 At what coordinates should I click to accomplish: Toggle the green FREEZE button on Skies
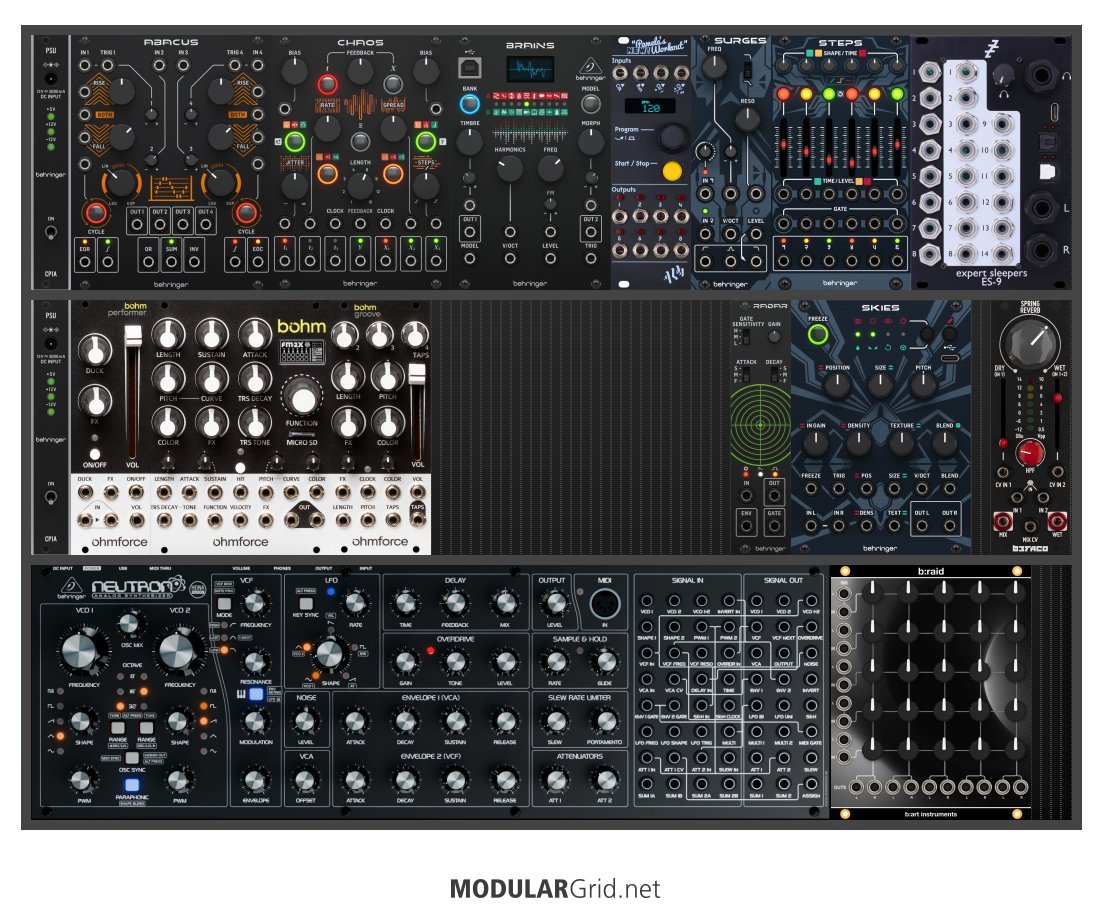818,334
